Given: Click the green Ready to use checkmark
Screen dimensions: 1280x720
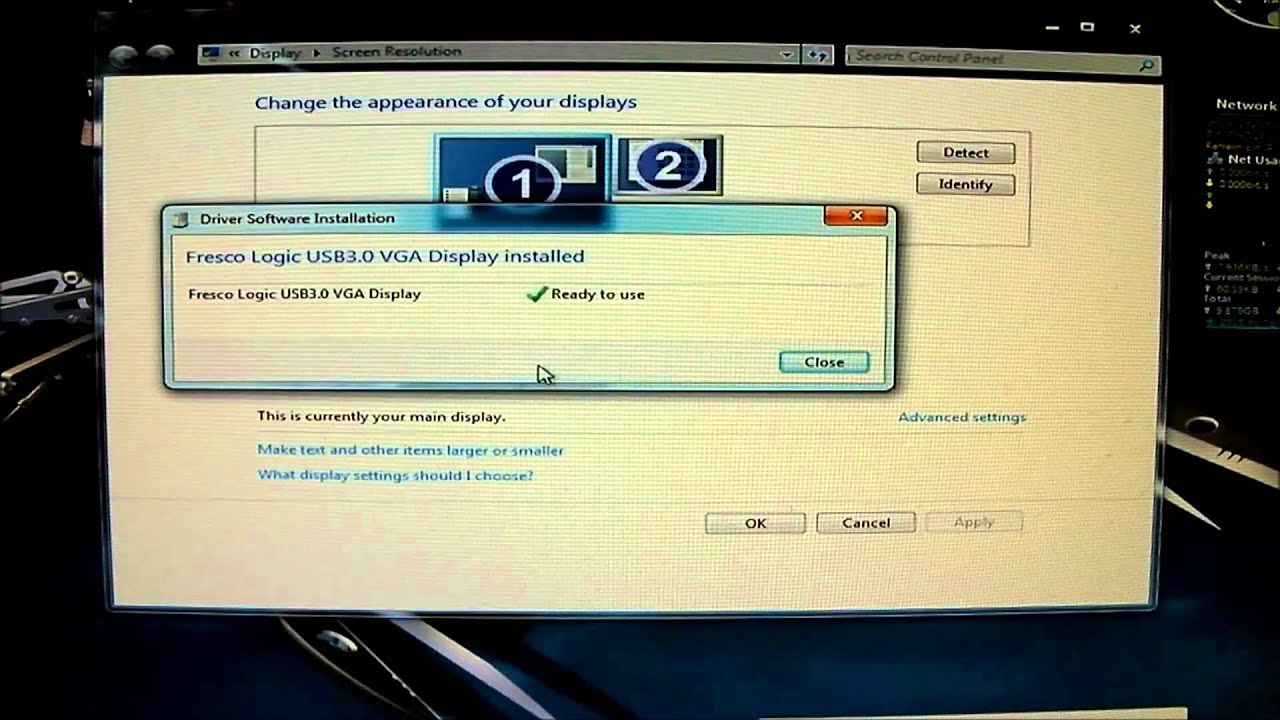Looking at the screenshot, I should (537, 294).
